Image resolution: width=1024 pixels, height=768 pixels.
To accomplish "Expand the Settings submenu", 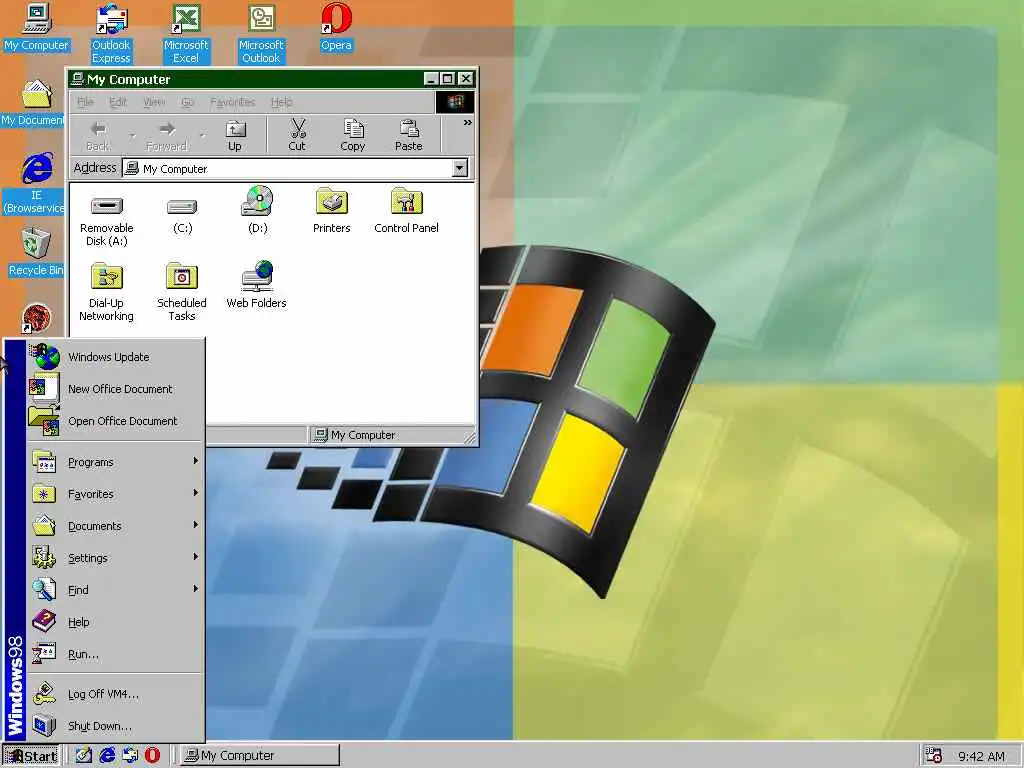I will (x=116, y=558).
